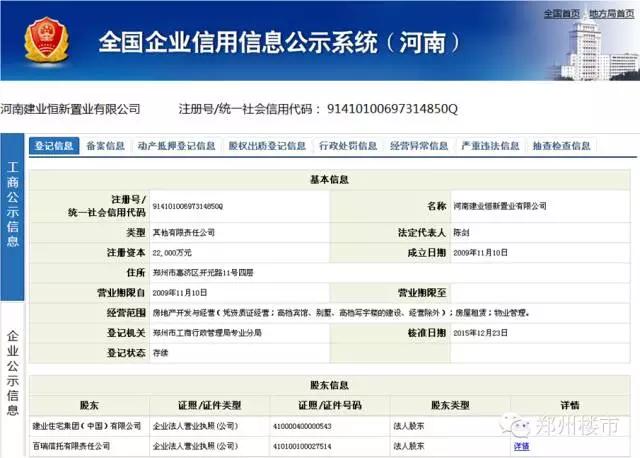Select the 登记信息 tab
Image resolution: width=640 pixels, height=458 pixels.
point(54,146)
